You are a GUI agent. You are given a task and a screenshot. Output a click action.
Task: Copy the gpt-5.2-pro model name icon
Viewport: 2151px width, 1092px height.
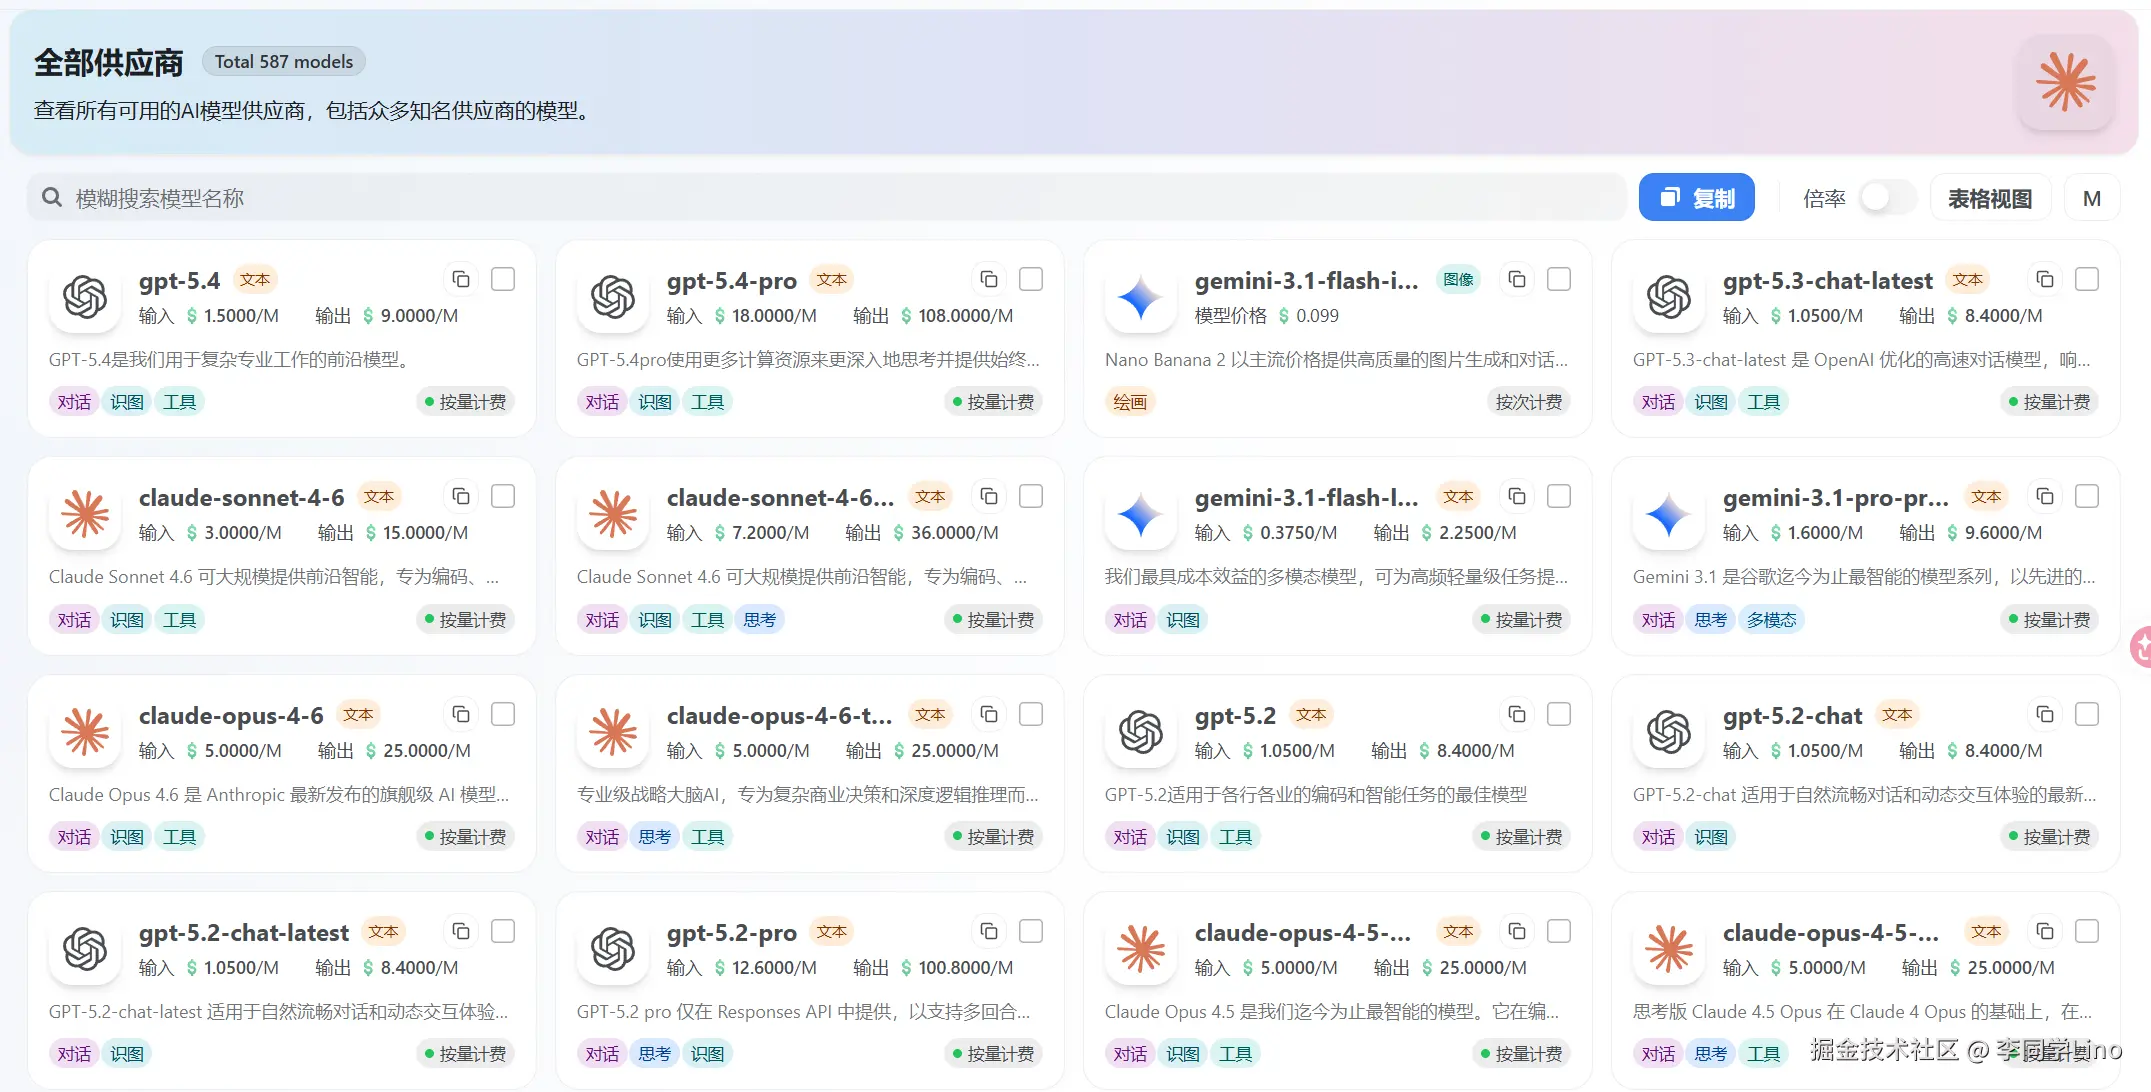pos(988,931)
